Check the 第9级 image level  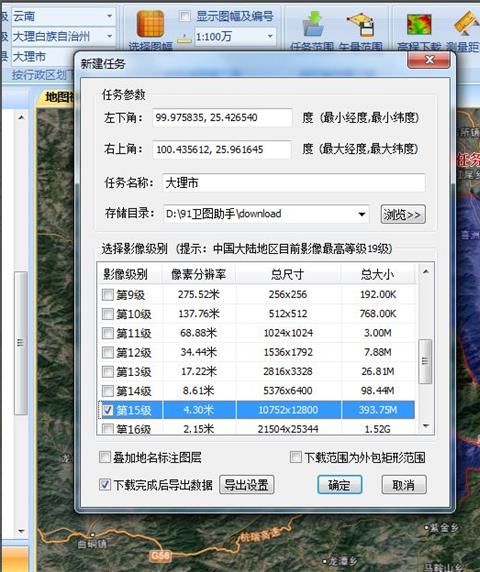click(x=108, y=294)
